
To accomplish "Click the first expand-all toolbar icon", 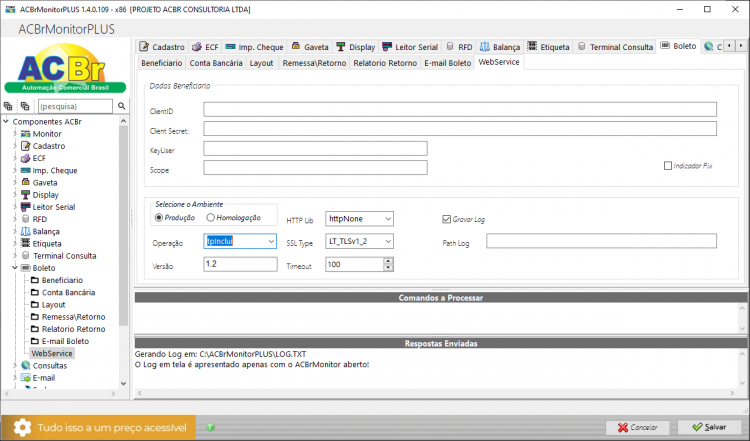I will click(8, 106).
